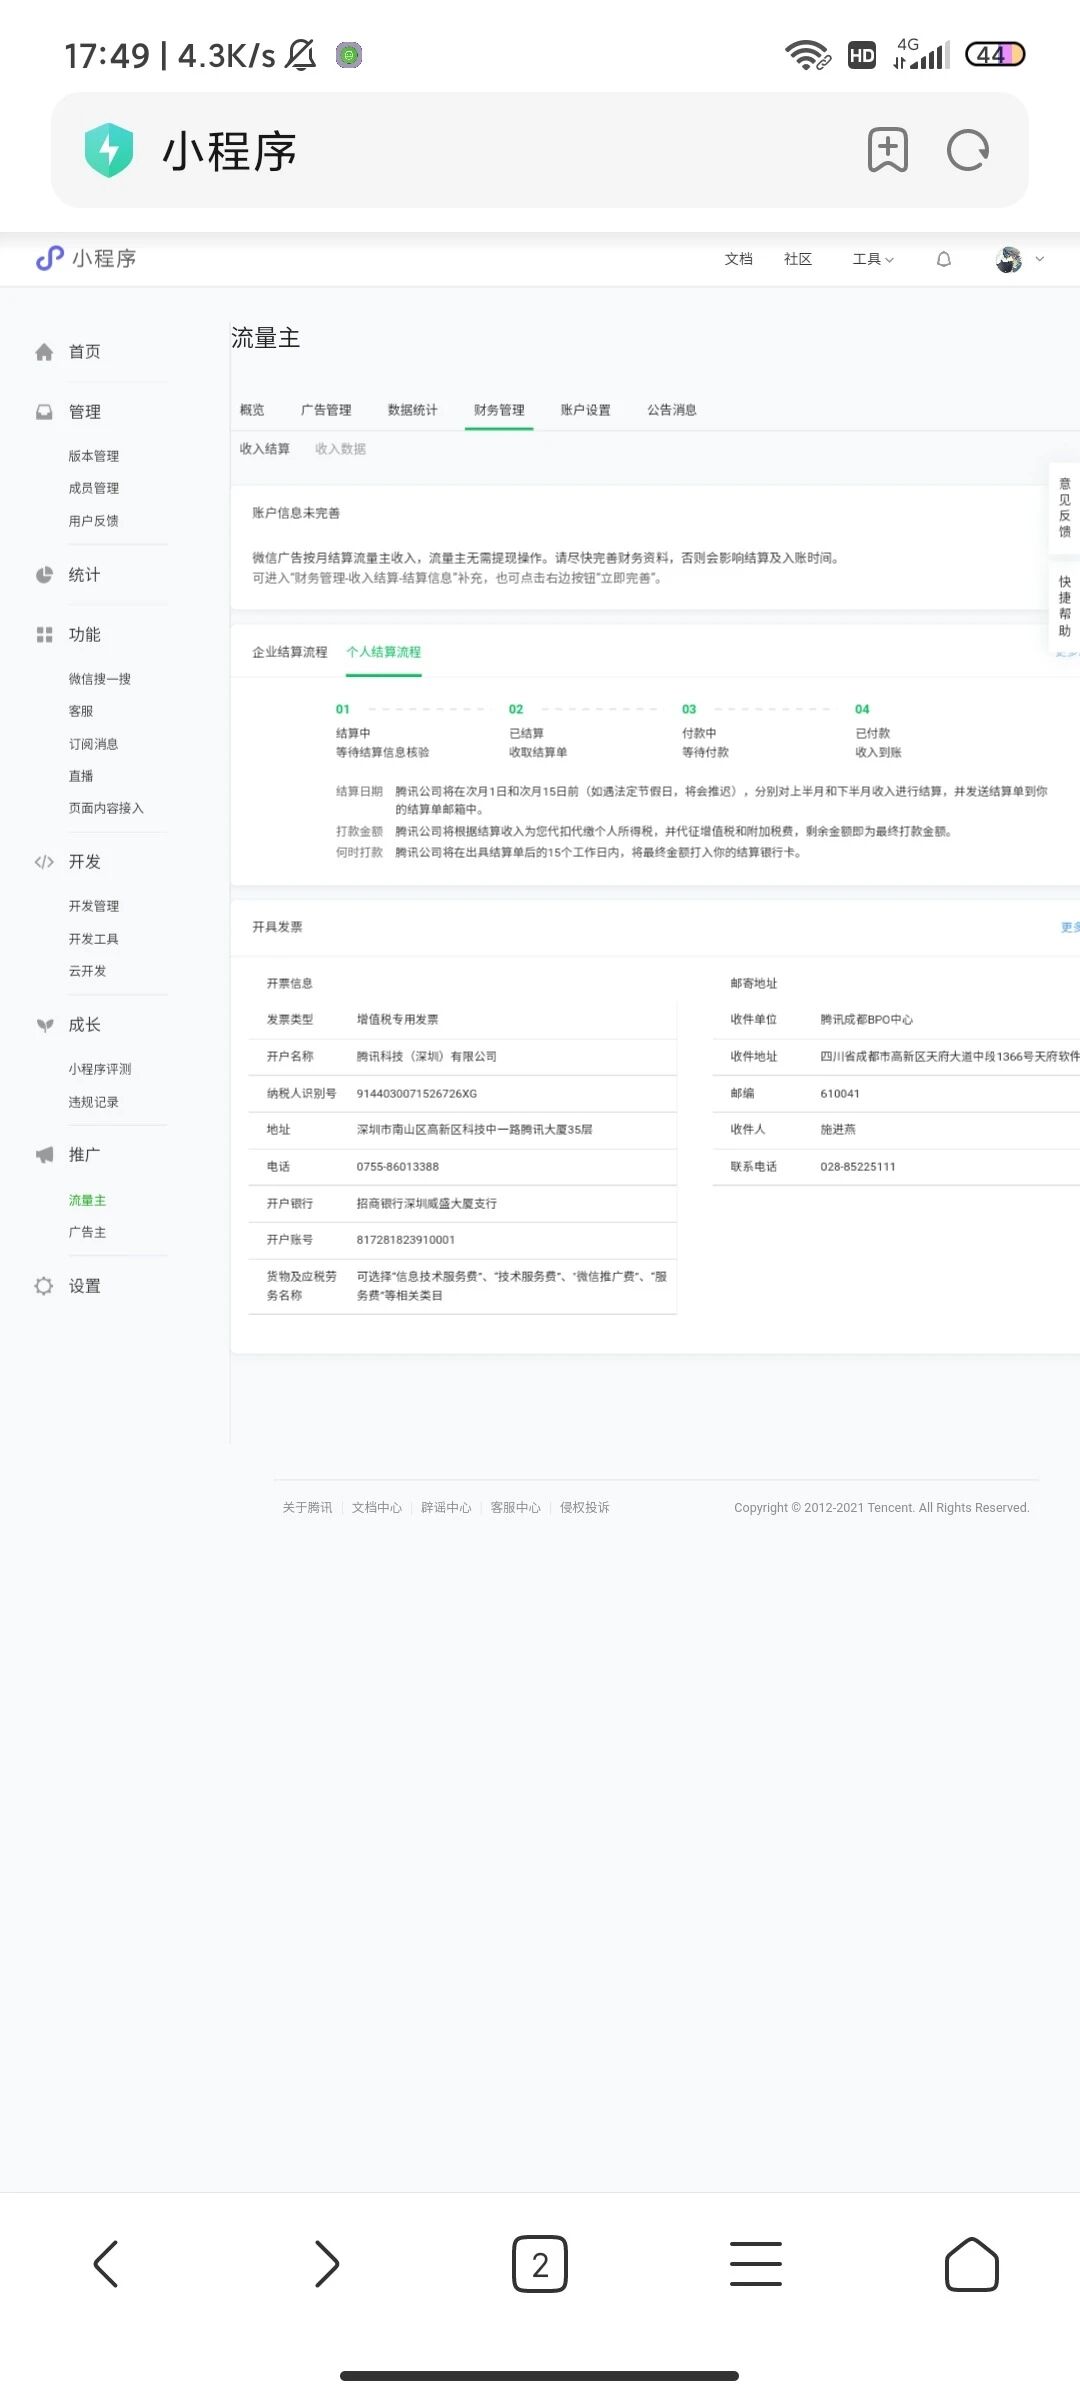Switch to the 概览 tab
1080x2400 pixels.
pos(252,410)
